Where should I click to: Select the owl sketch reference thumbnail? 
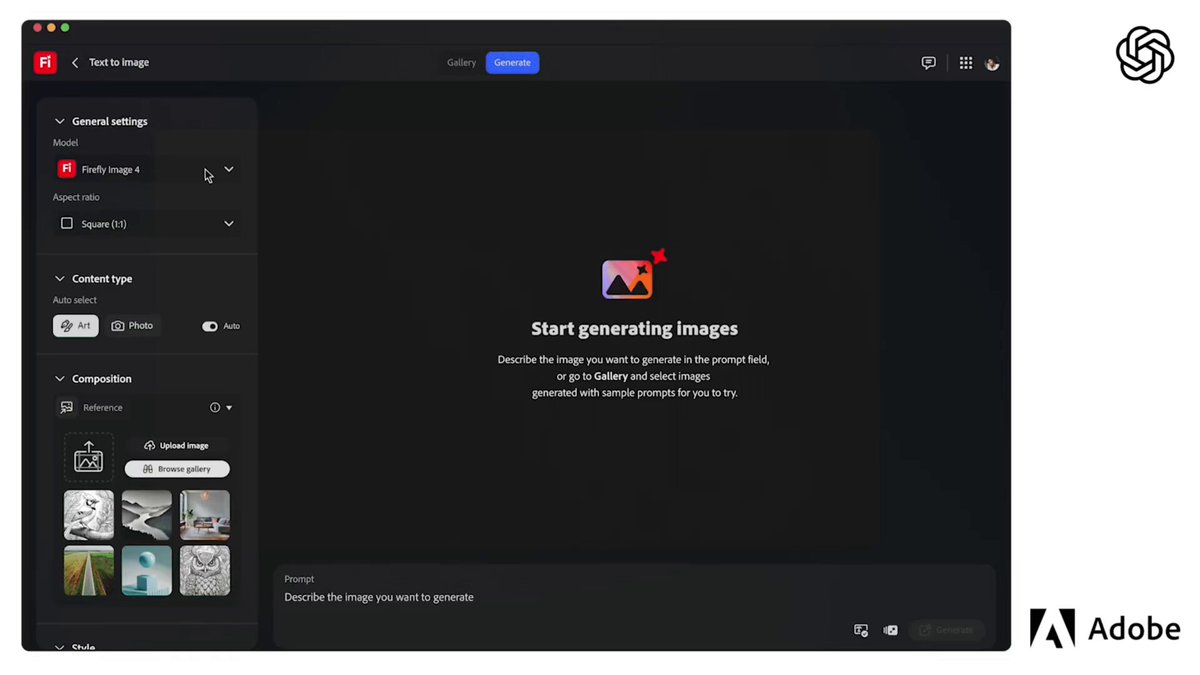click(x=205, y=571)
